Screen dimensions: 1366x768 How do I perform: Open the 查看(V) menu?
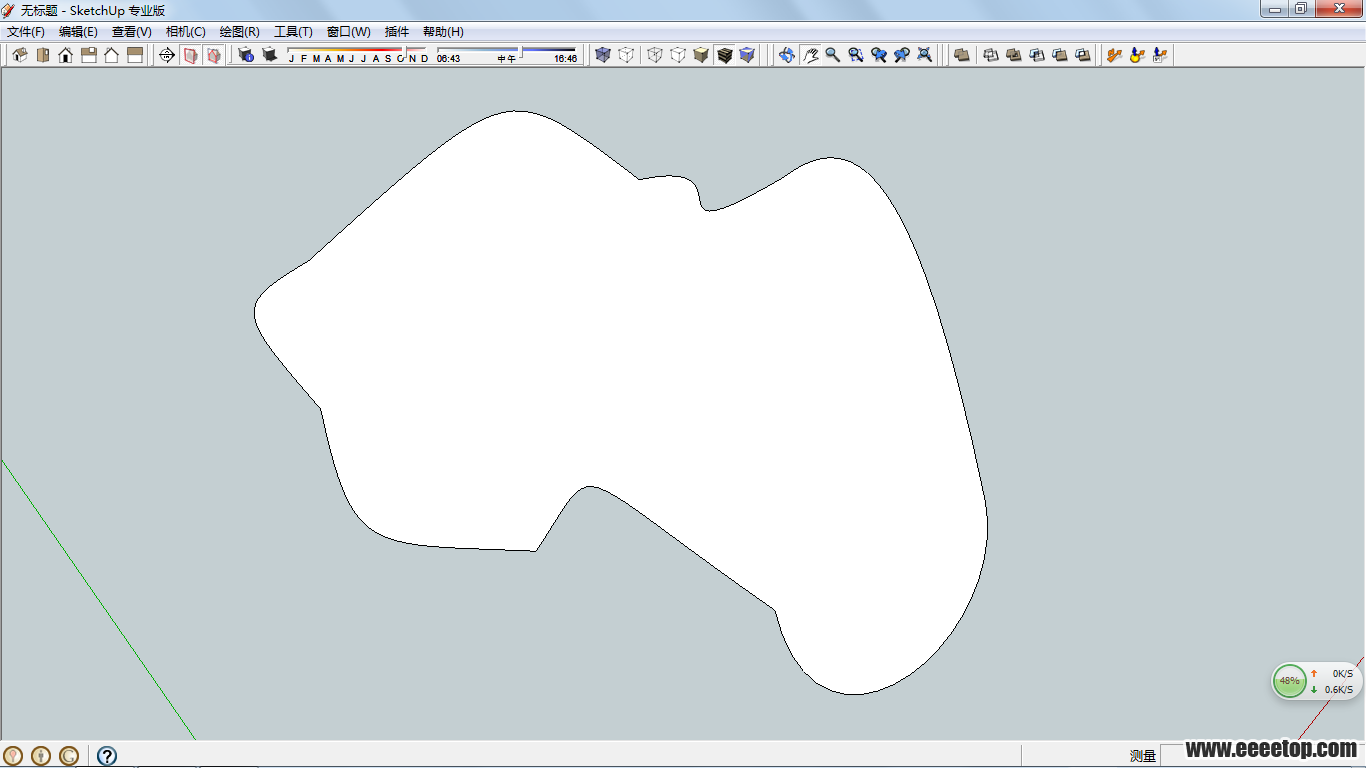(132, 32)
